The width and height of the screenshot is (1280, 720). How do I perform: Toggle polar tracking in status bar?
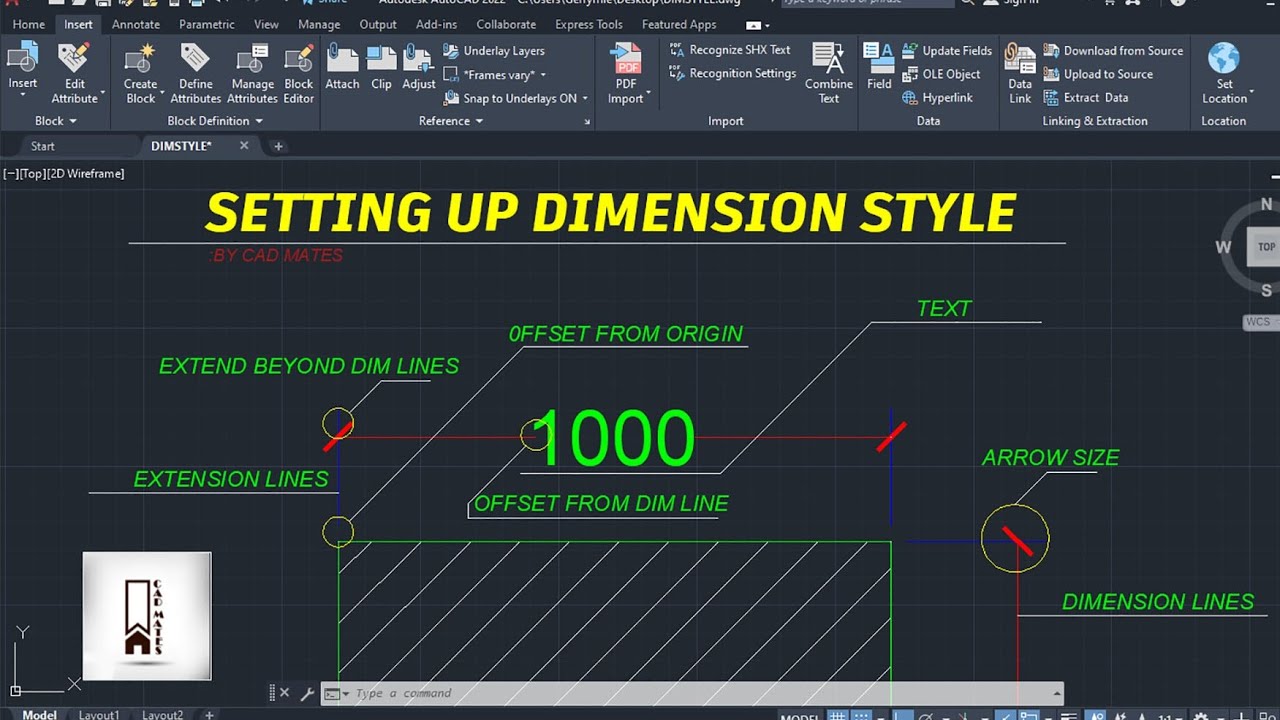927,716
